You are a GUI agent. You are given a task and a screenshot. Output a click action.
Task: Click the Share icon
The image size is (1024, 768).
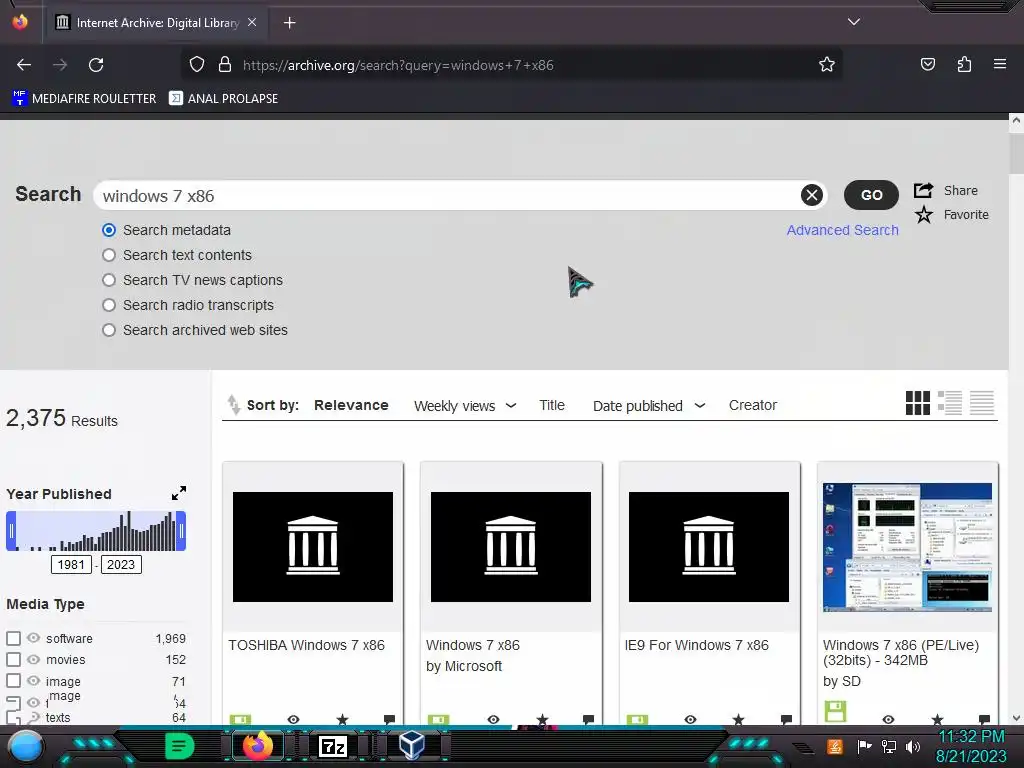(x=923, y=190)
